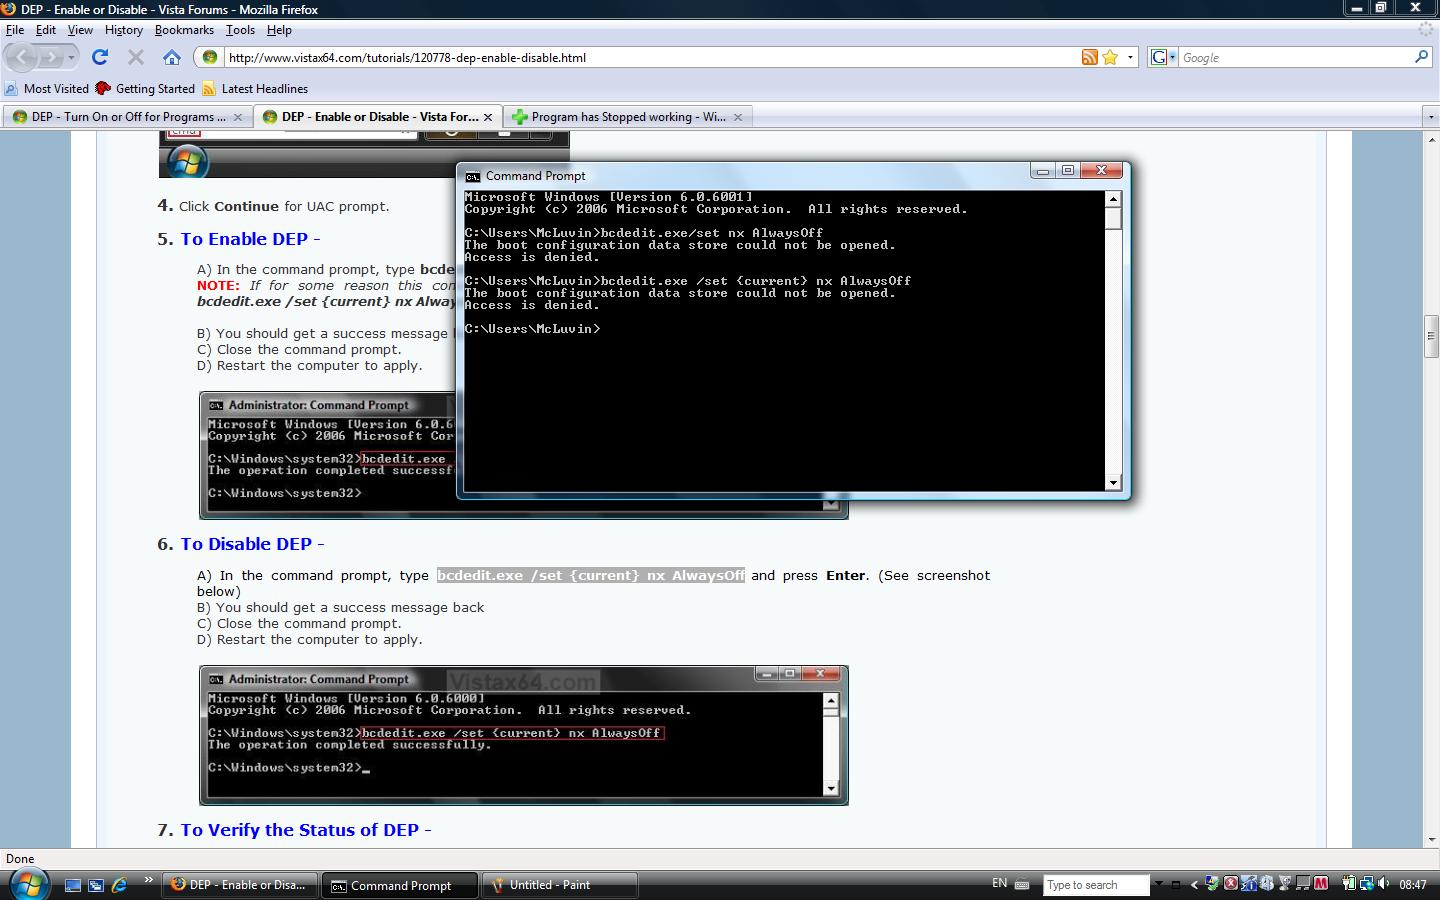Open the taskbar search options dropdown arrow

(1159, 884)
